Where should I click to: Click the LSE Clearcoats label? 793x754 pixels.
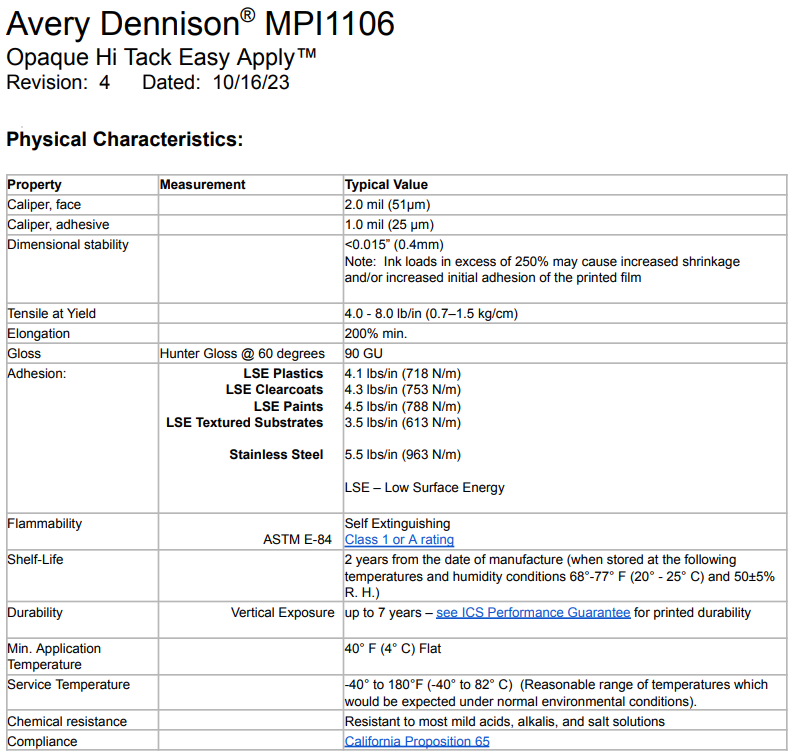pyautogui.click(x=275, y=390)
